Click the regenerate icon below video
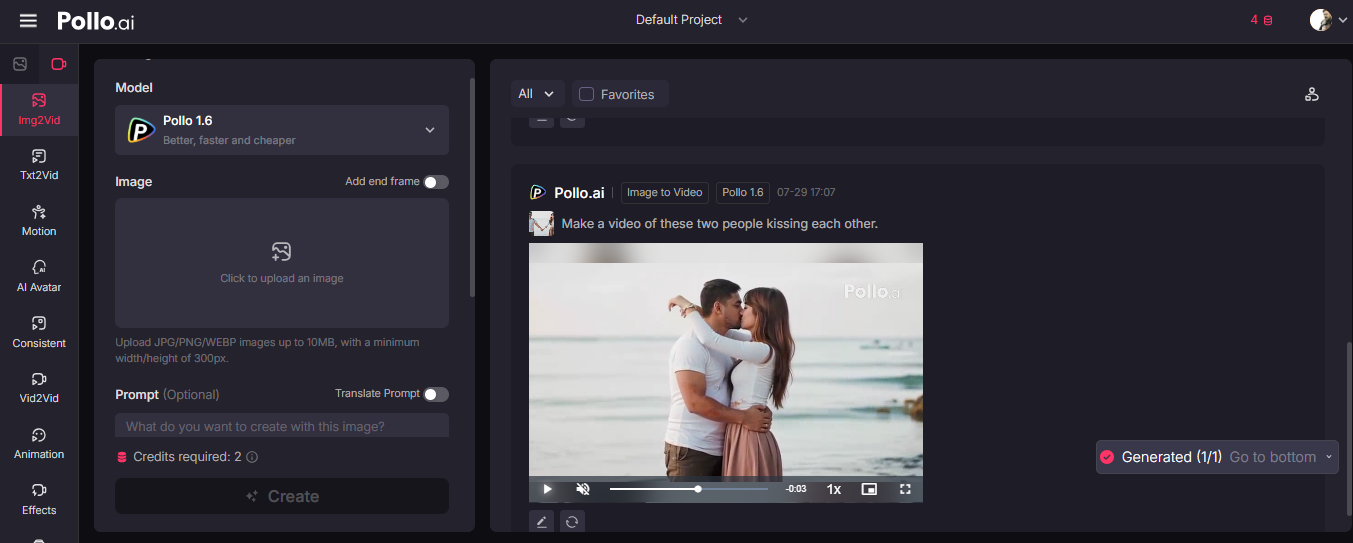Image resolution: width=1353 pixels, height=543 pixels. pyautogui.click(x=572, y=521)
